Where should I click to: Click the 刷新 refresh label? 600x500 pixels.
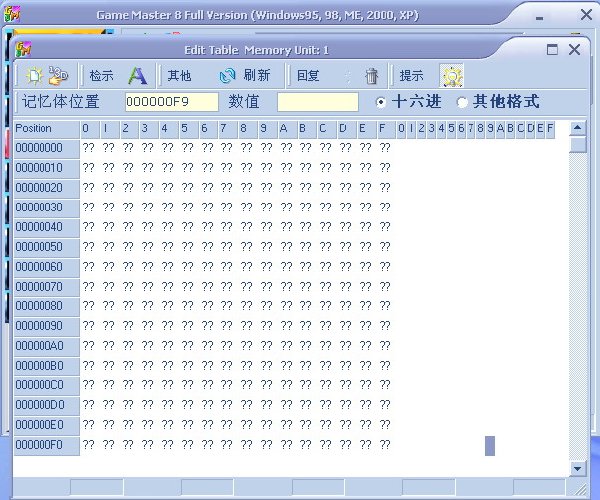pos(257,75)
